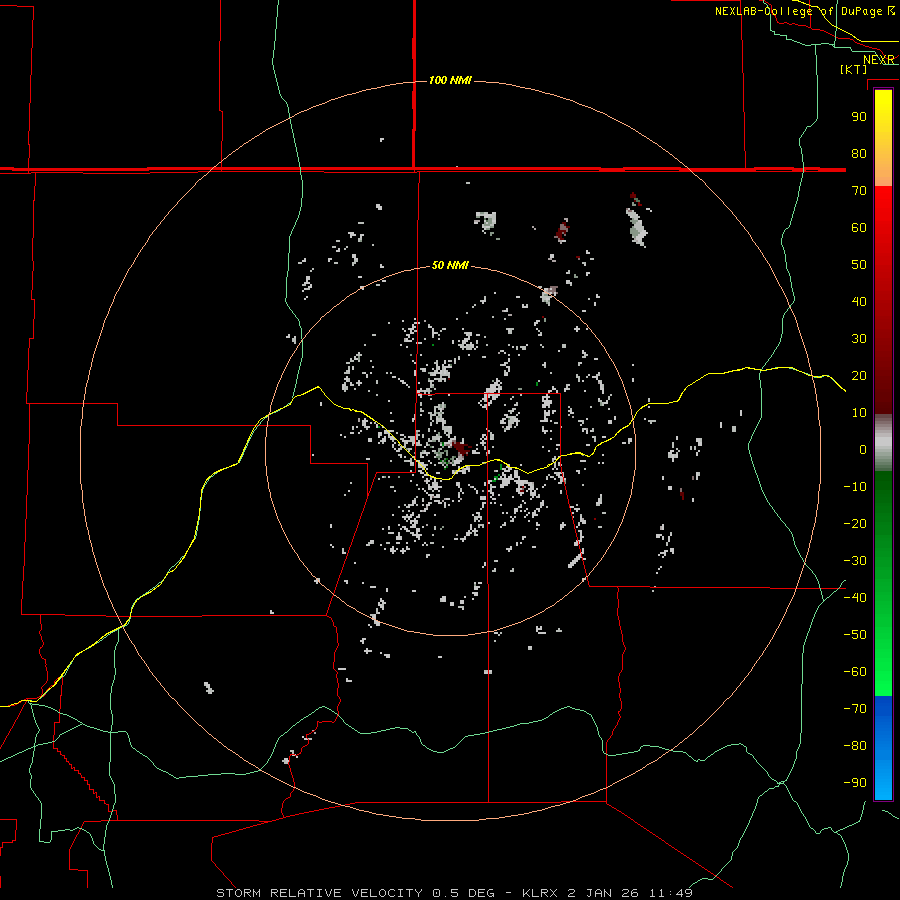900x900 pixels.
Task: Click the [KT] units label
Action: 854,69
